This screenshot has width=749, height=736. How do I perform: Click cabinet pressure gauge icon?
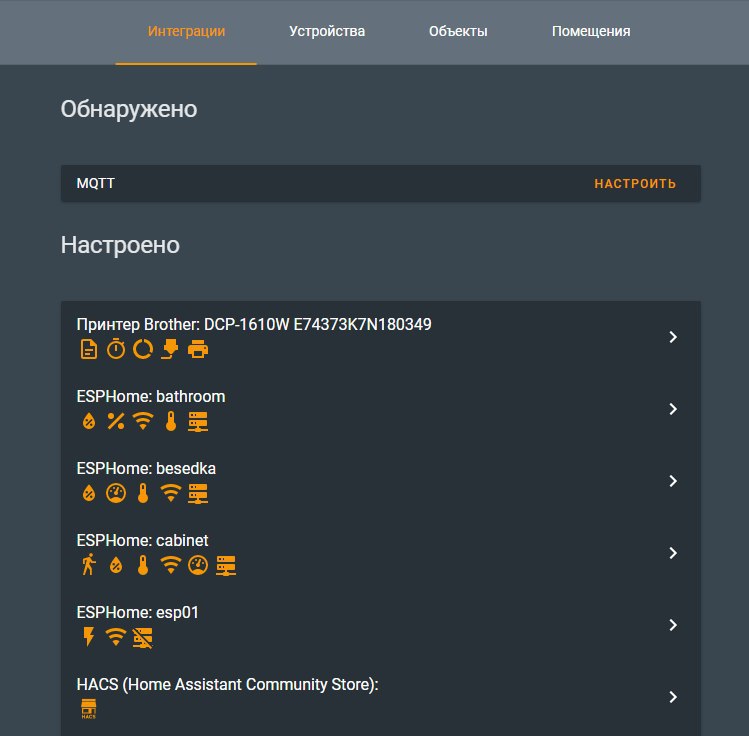point(198,565)
